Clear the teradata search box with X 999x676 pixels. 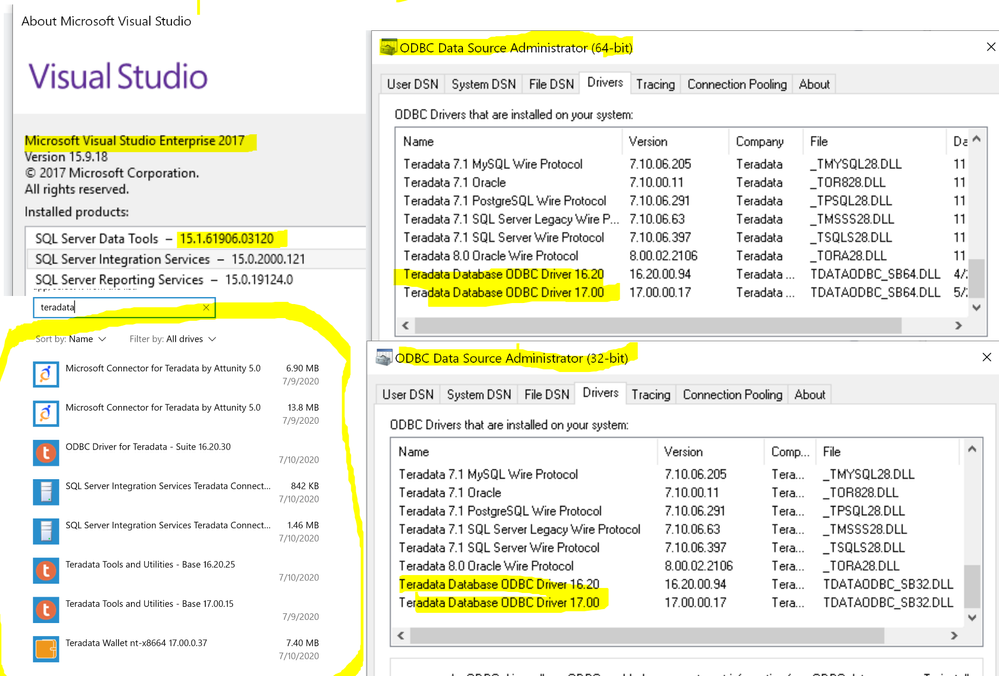tap(206, 308)
